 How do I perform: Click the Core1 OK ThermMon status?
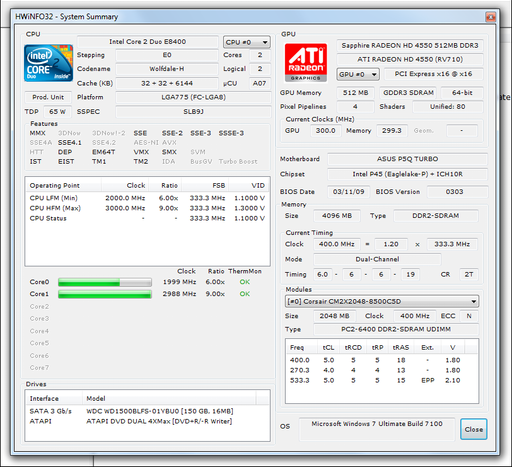coord(245,294)
